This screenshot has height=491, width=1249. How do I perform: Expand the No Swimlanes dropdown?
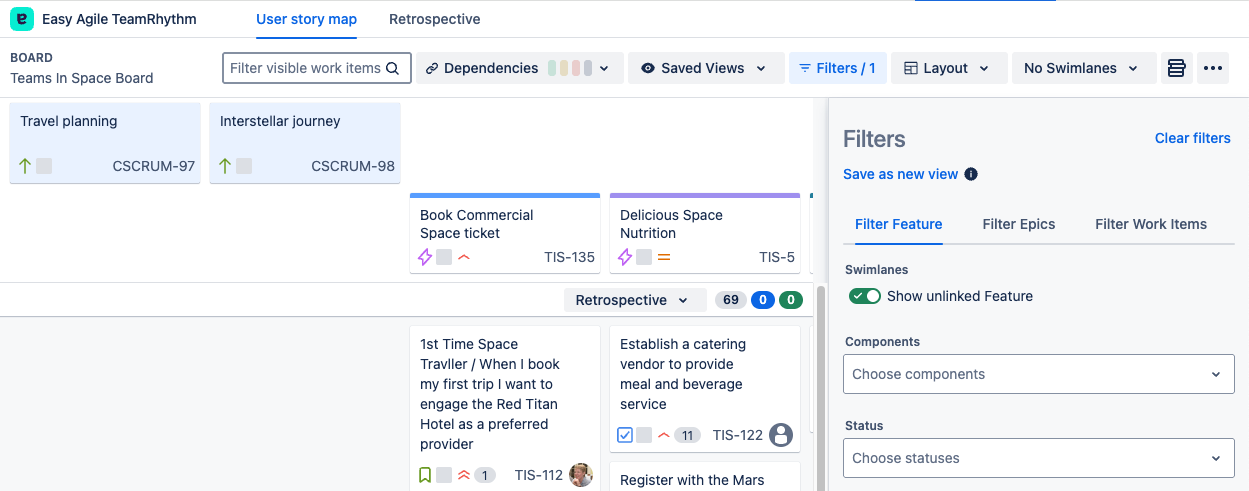pos(1083,68)
